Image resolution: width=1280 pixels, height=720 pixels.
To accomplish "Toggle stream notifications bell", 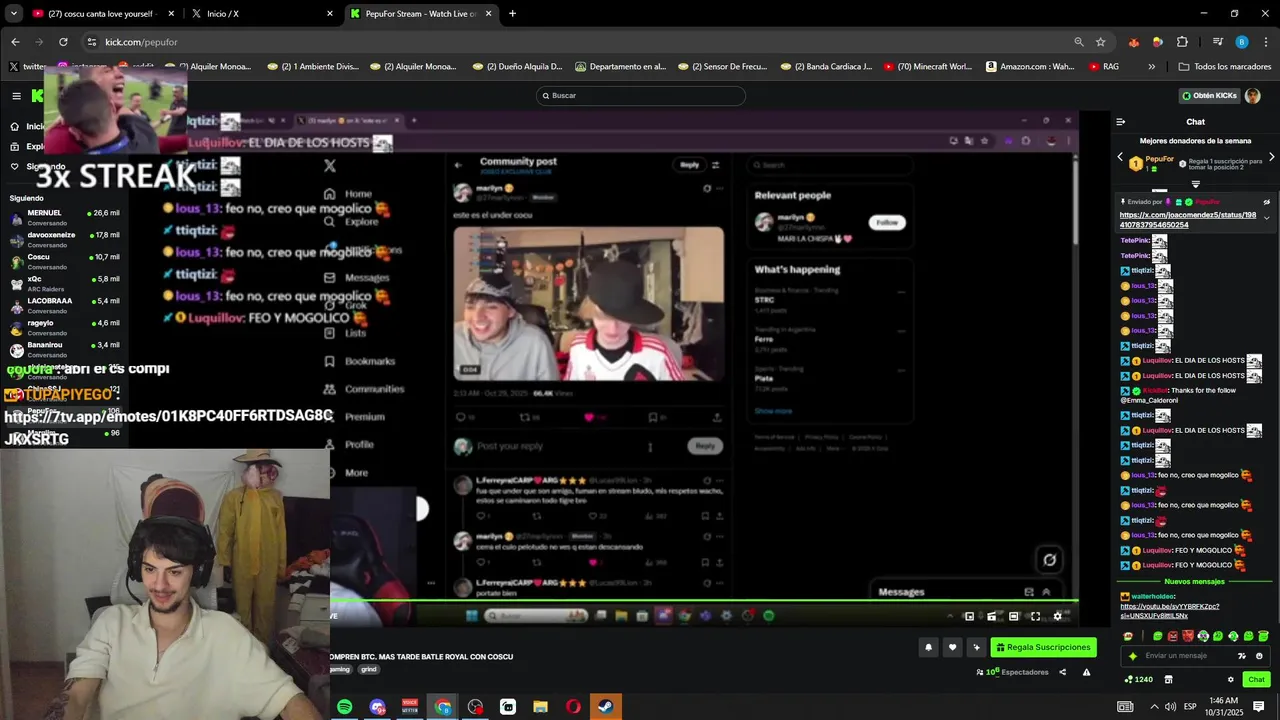I will (928, 647).
